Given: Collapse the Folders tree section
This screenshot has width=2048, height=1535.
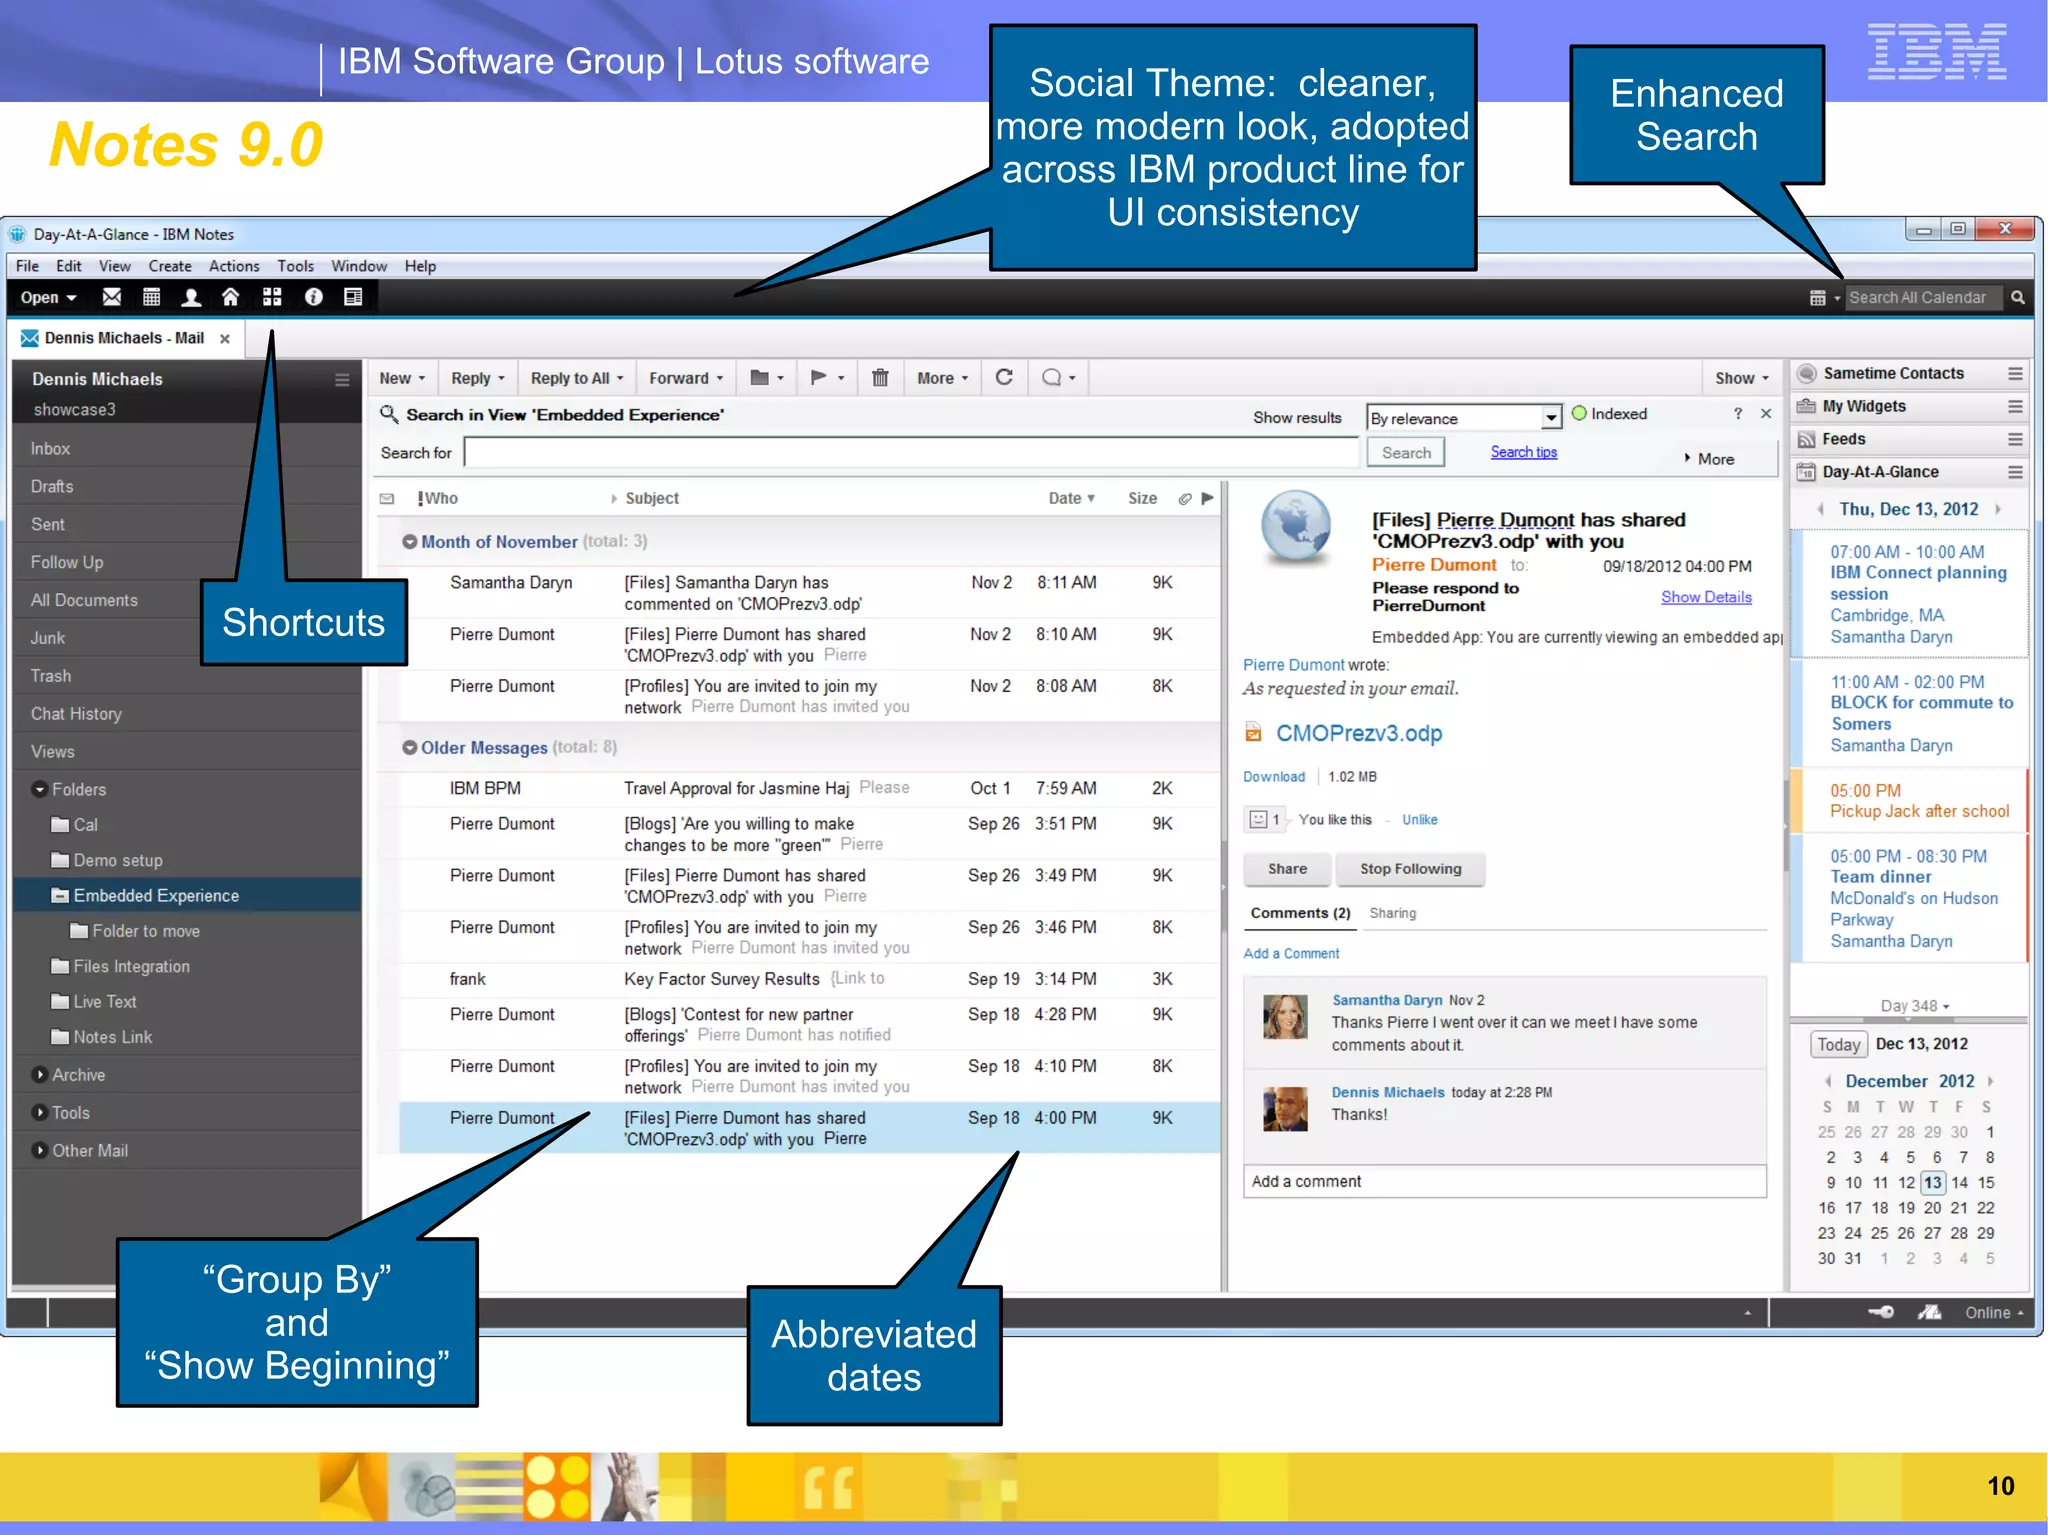Looking at the screenshot, I should pyautogui.click(x=40, y=789).
